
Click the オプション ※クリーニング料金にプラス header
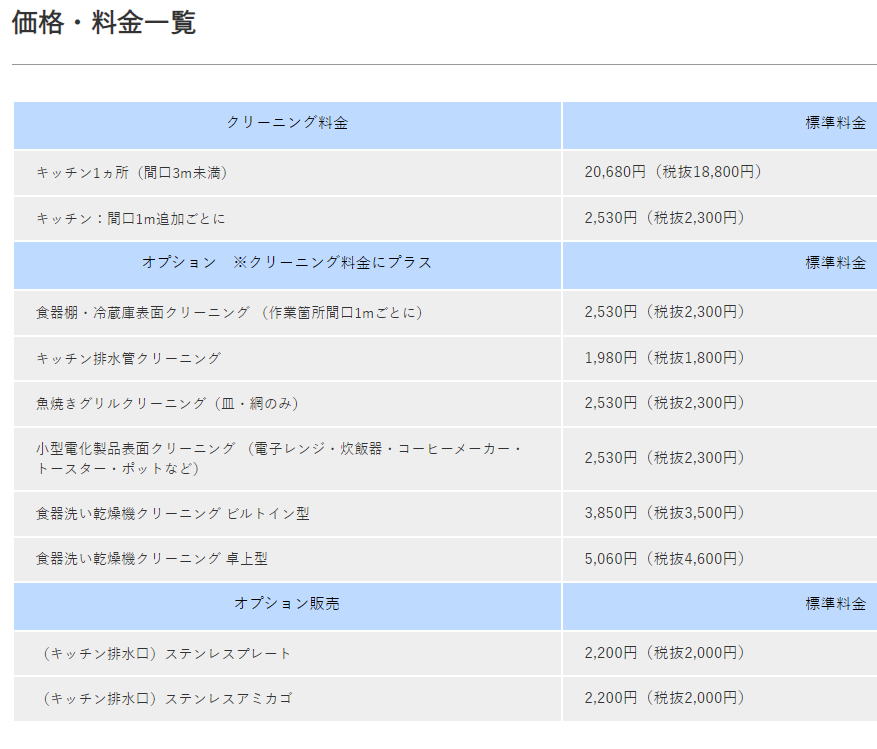click(287, 262)
